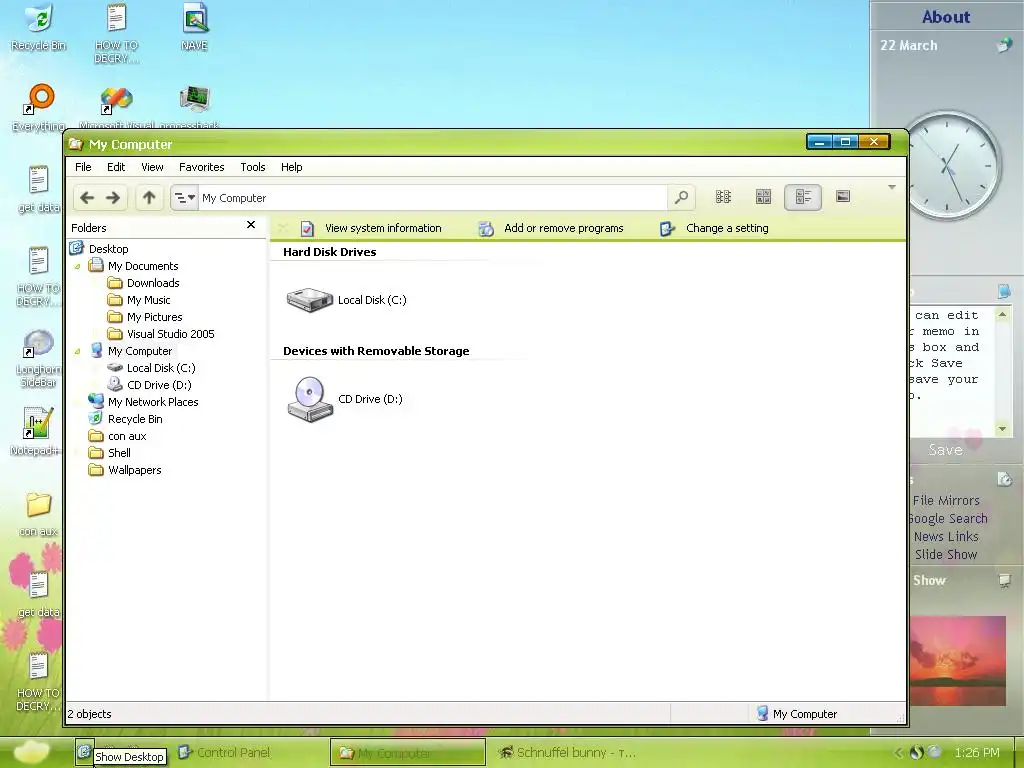The image size is (1024, 768).
Task: Open the Favorites menu
Action: pos(201,167)
